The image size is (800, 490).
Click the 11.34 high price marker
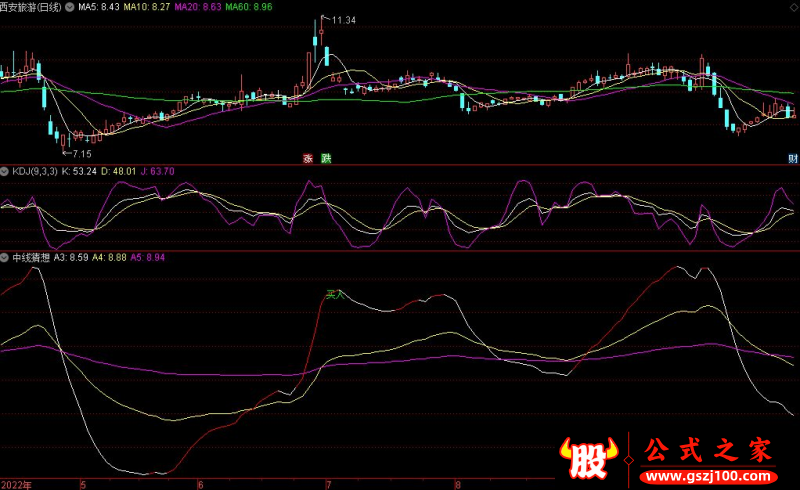point(342,20)
